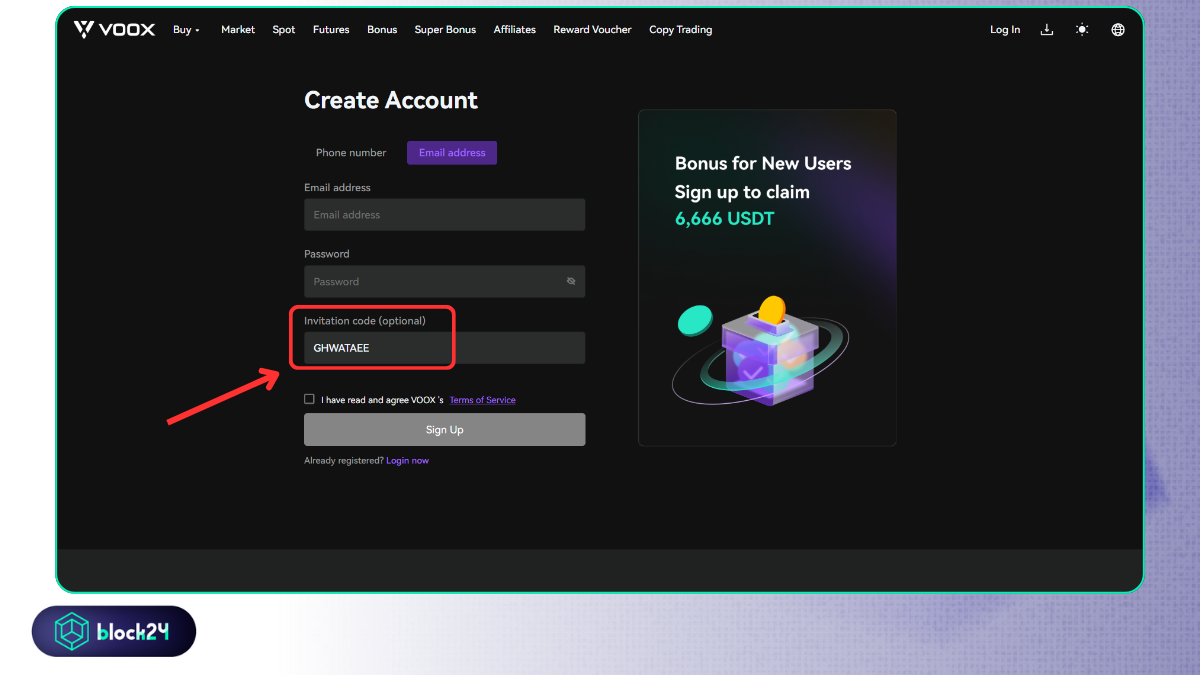
Task: Go to the Spot page
Action: point(284,29)
